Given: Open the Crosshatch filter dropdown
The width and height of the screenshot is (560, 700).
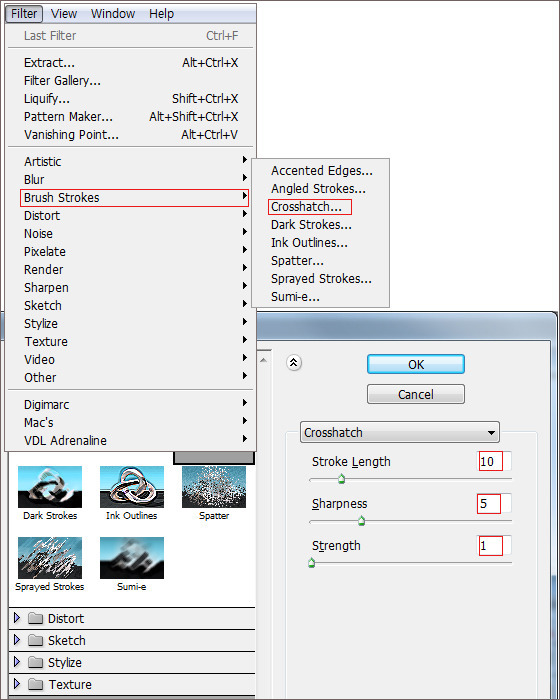Looking at the screenshot, I should pos(400,432).
